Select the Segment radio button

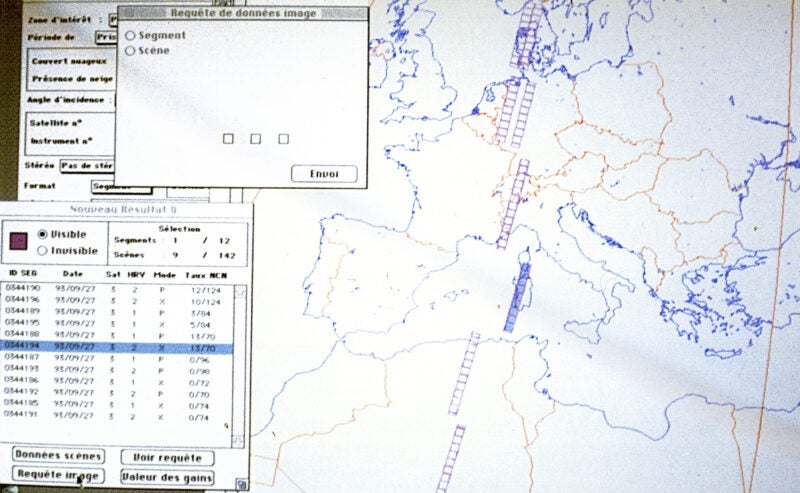[130, 36]
